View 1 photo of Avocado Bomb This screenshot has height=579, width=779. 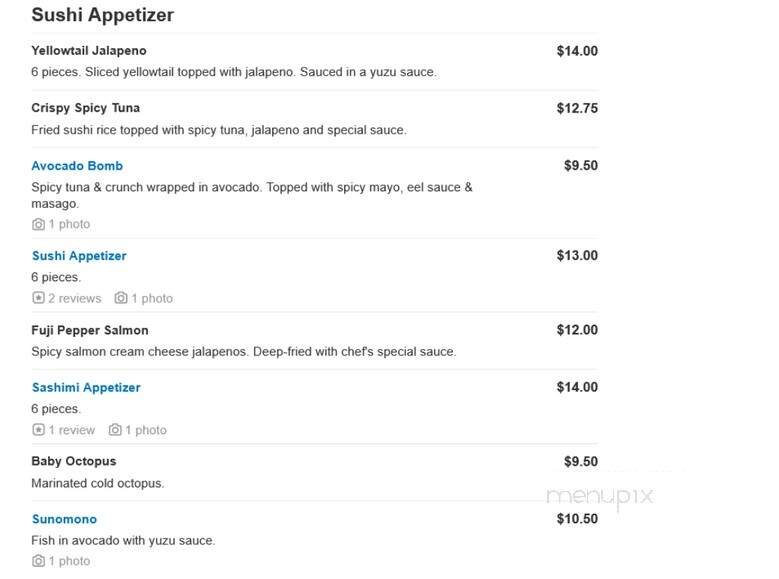69,225
